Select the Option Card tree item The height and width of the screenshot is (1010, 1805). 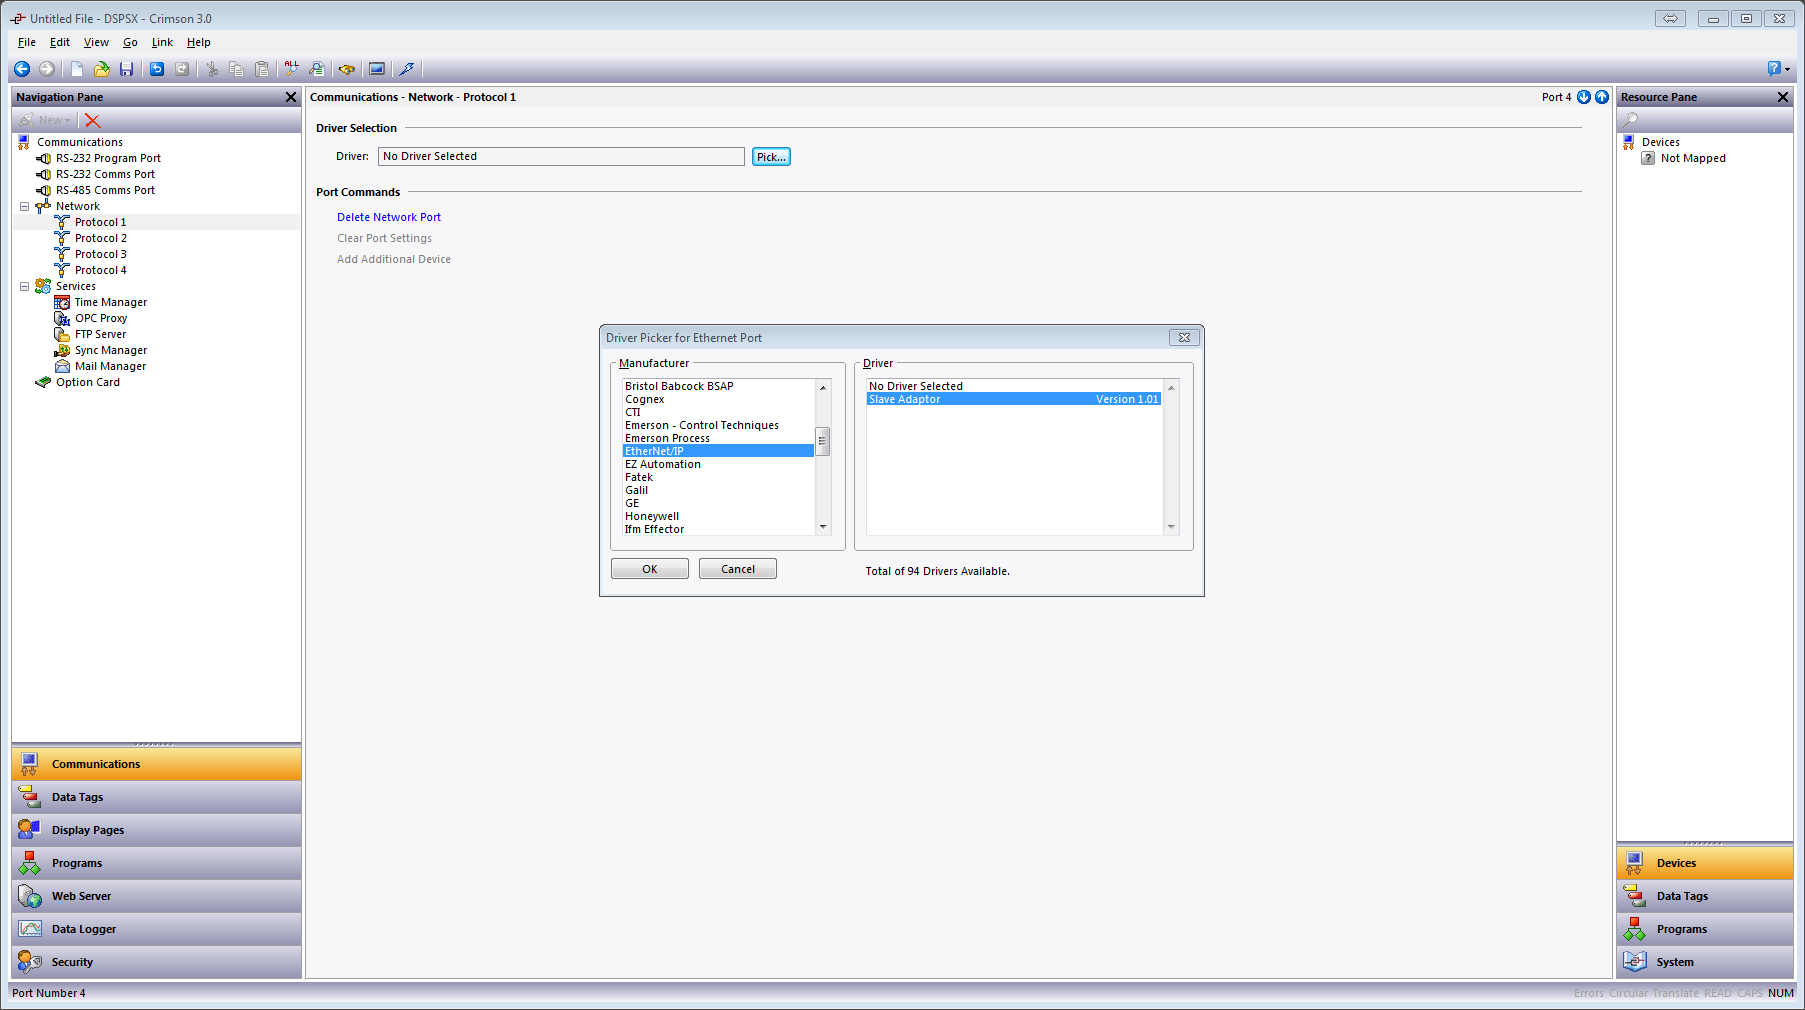coord(87,382)
